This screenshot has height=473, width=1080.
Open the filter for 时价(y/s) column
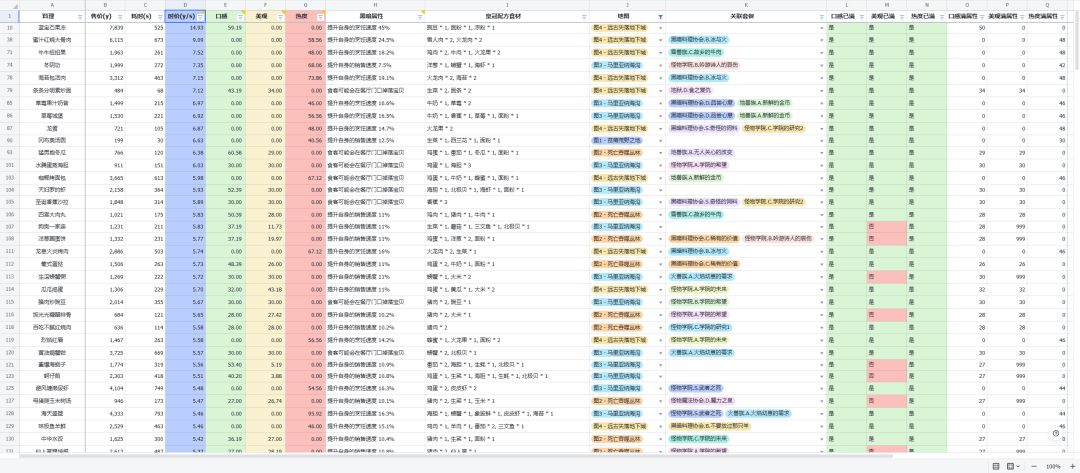(200, 16)
